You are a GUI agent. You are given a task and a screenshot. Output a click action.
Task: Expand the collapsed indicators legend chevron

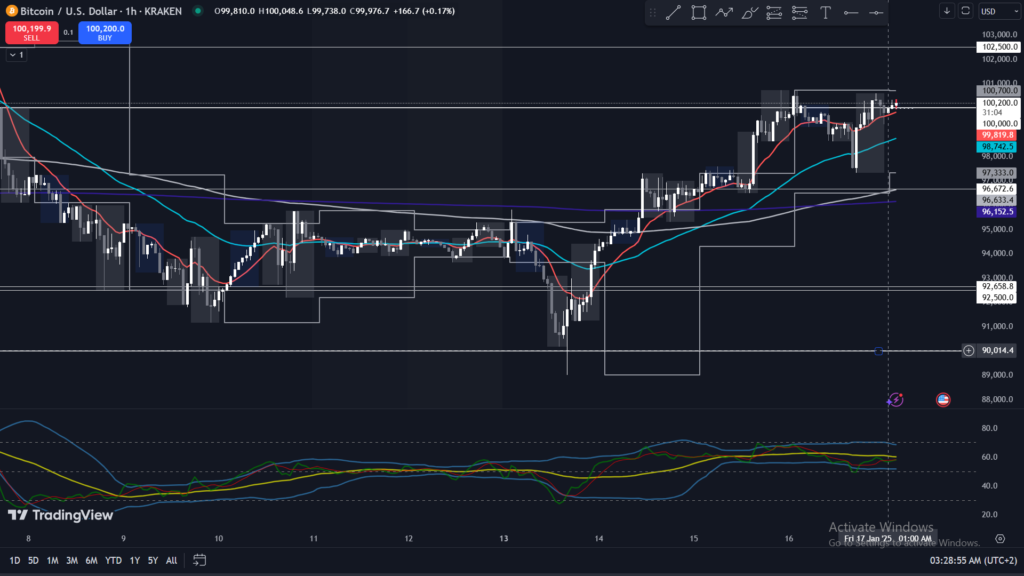coord(9,55)
